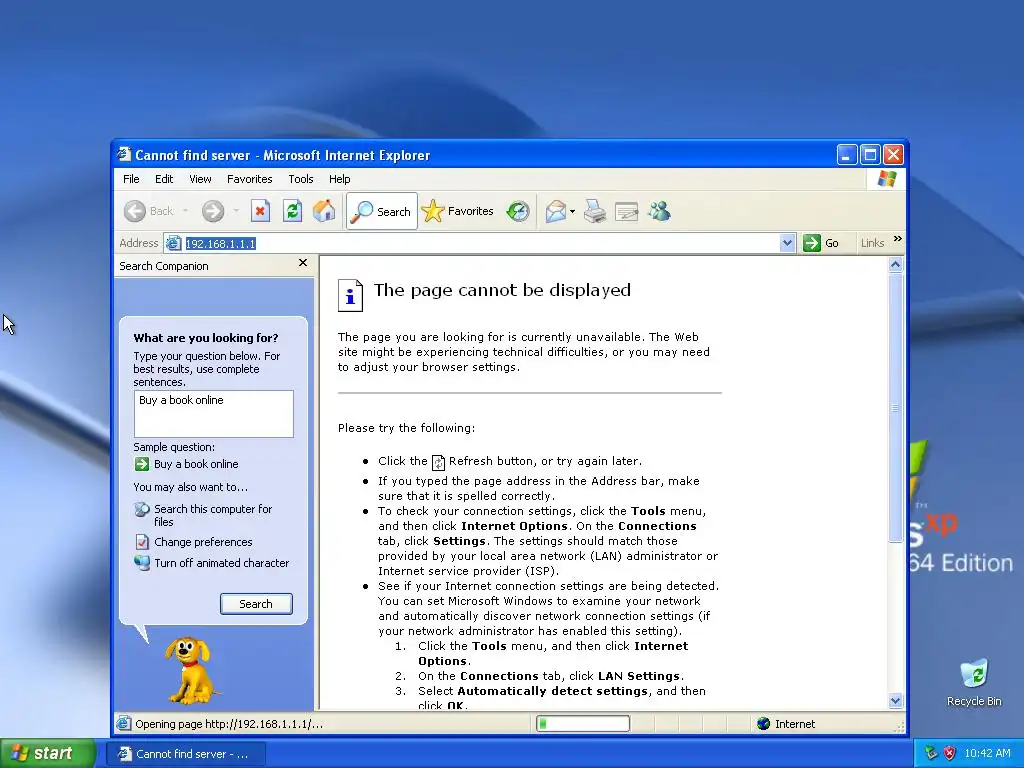Click the page icon in address bar
Image resolution: width=1024 pixels, height=768 pixels.
[173, 244]
